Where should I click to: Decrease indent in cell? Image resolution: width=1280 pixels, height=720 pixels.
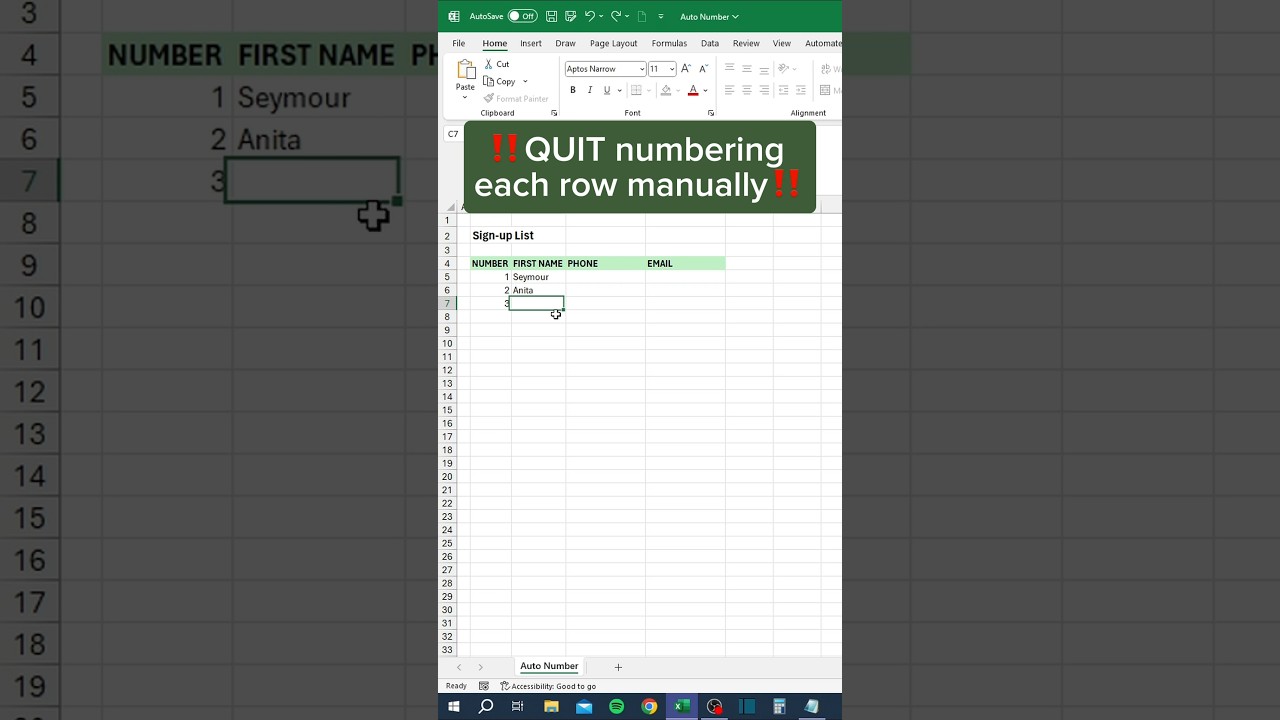(x=784, y=90)
